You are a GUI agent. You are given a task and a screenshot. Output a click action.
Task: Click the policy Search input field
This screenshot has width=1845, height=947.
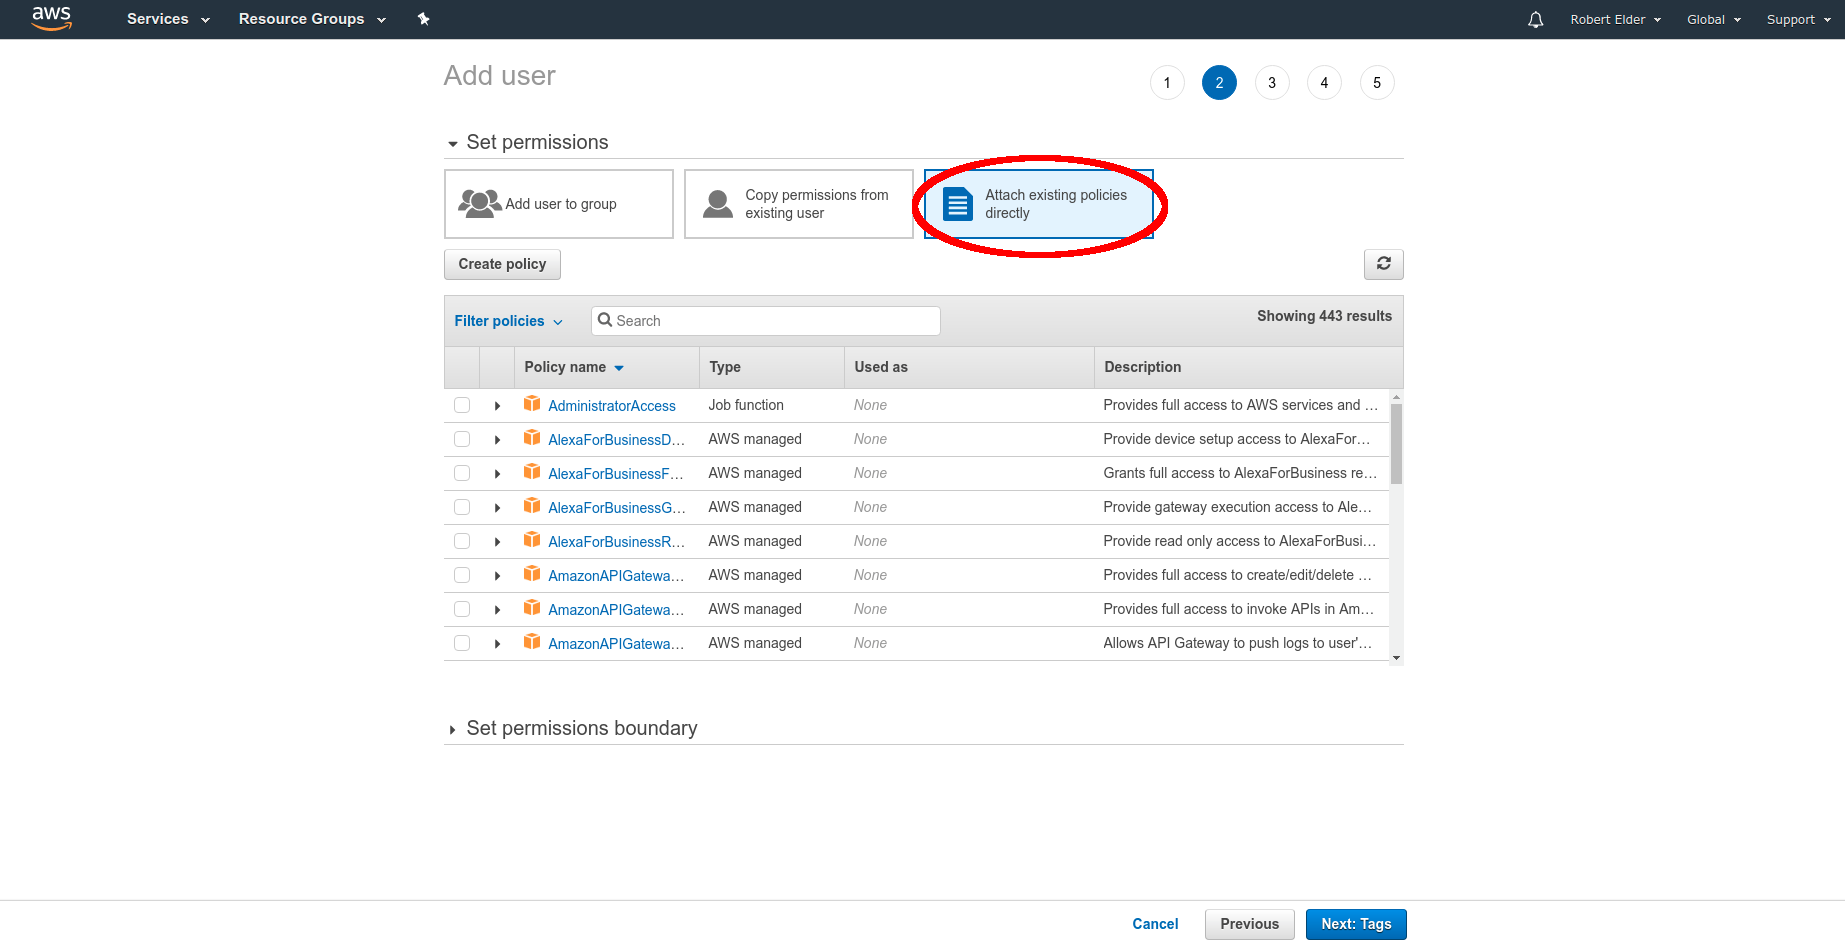click(x=766, y=321)
